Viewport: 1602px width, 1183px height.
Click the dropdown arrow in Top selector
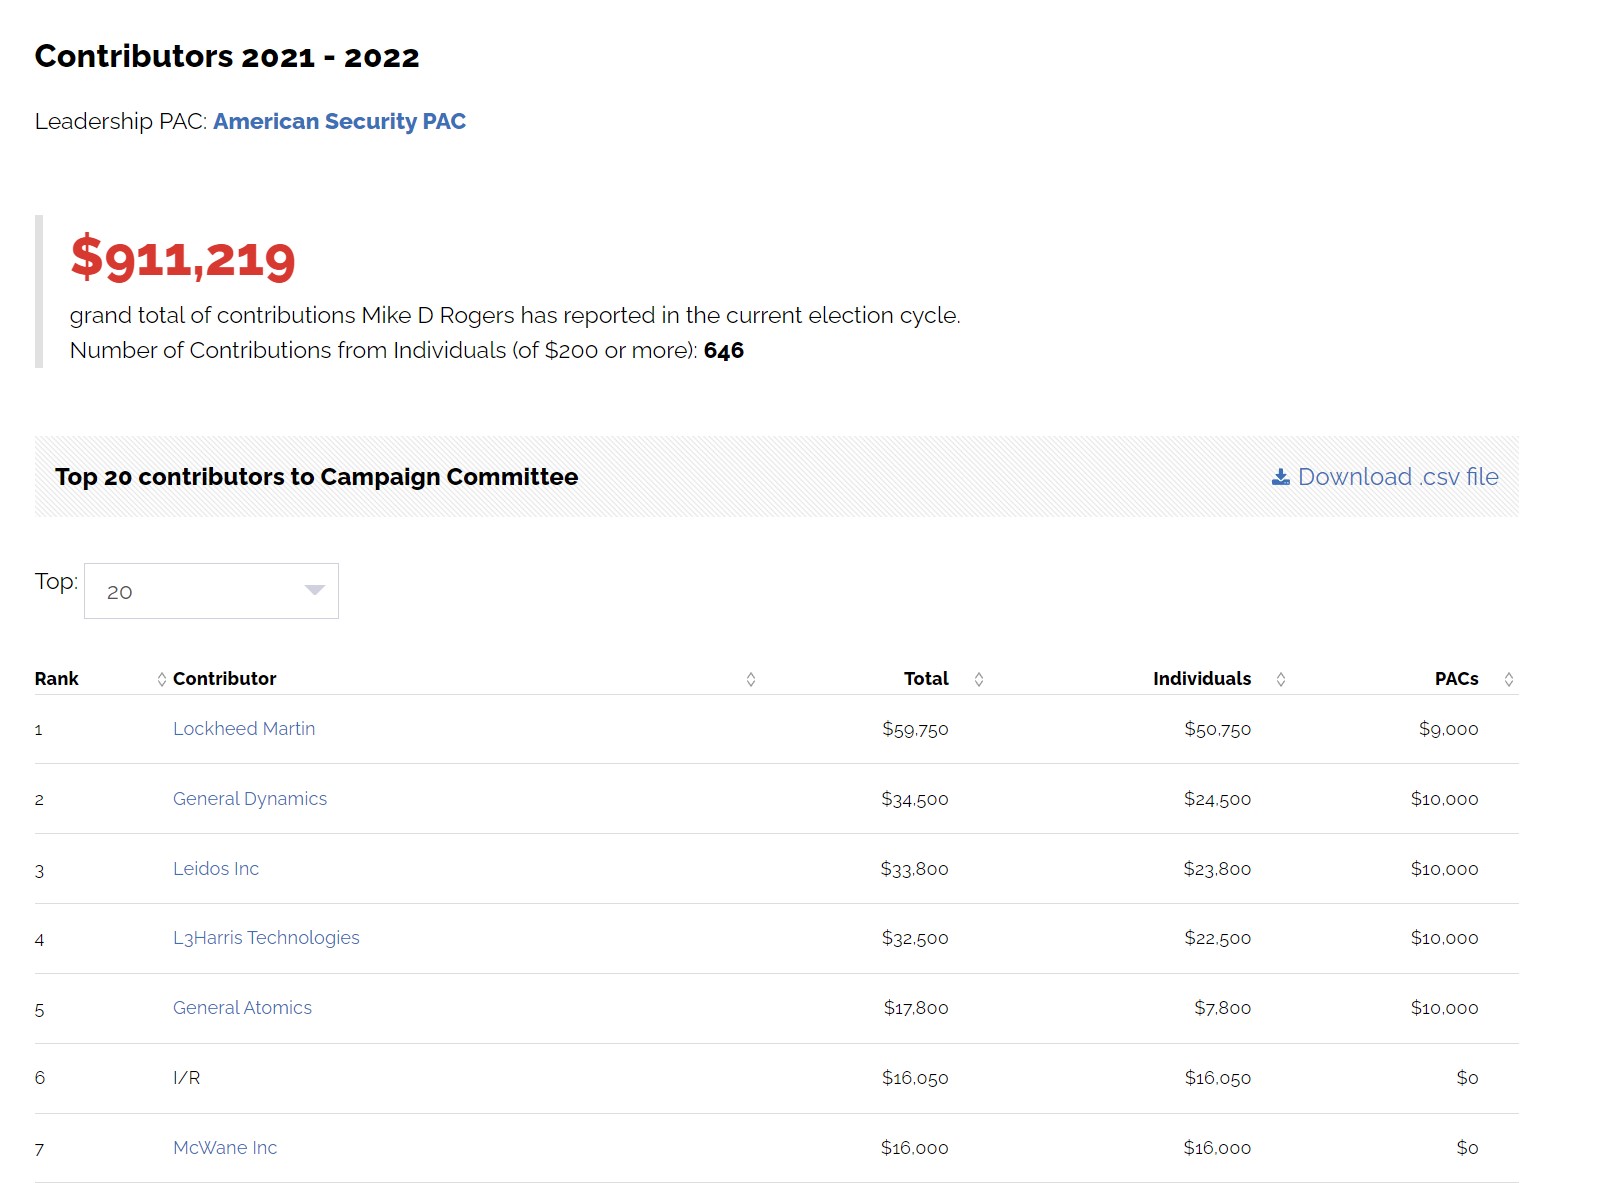tap(314, 591)
